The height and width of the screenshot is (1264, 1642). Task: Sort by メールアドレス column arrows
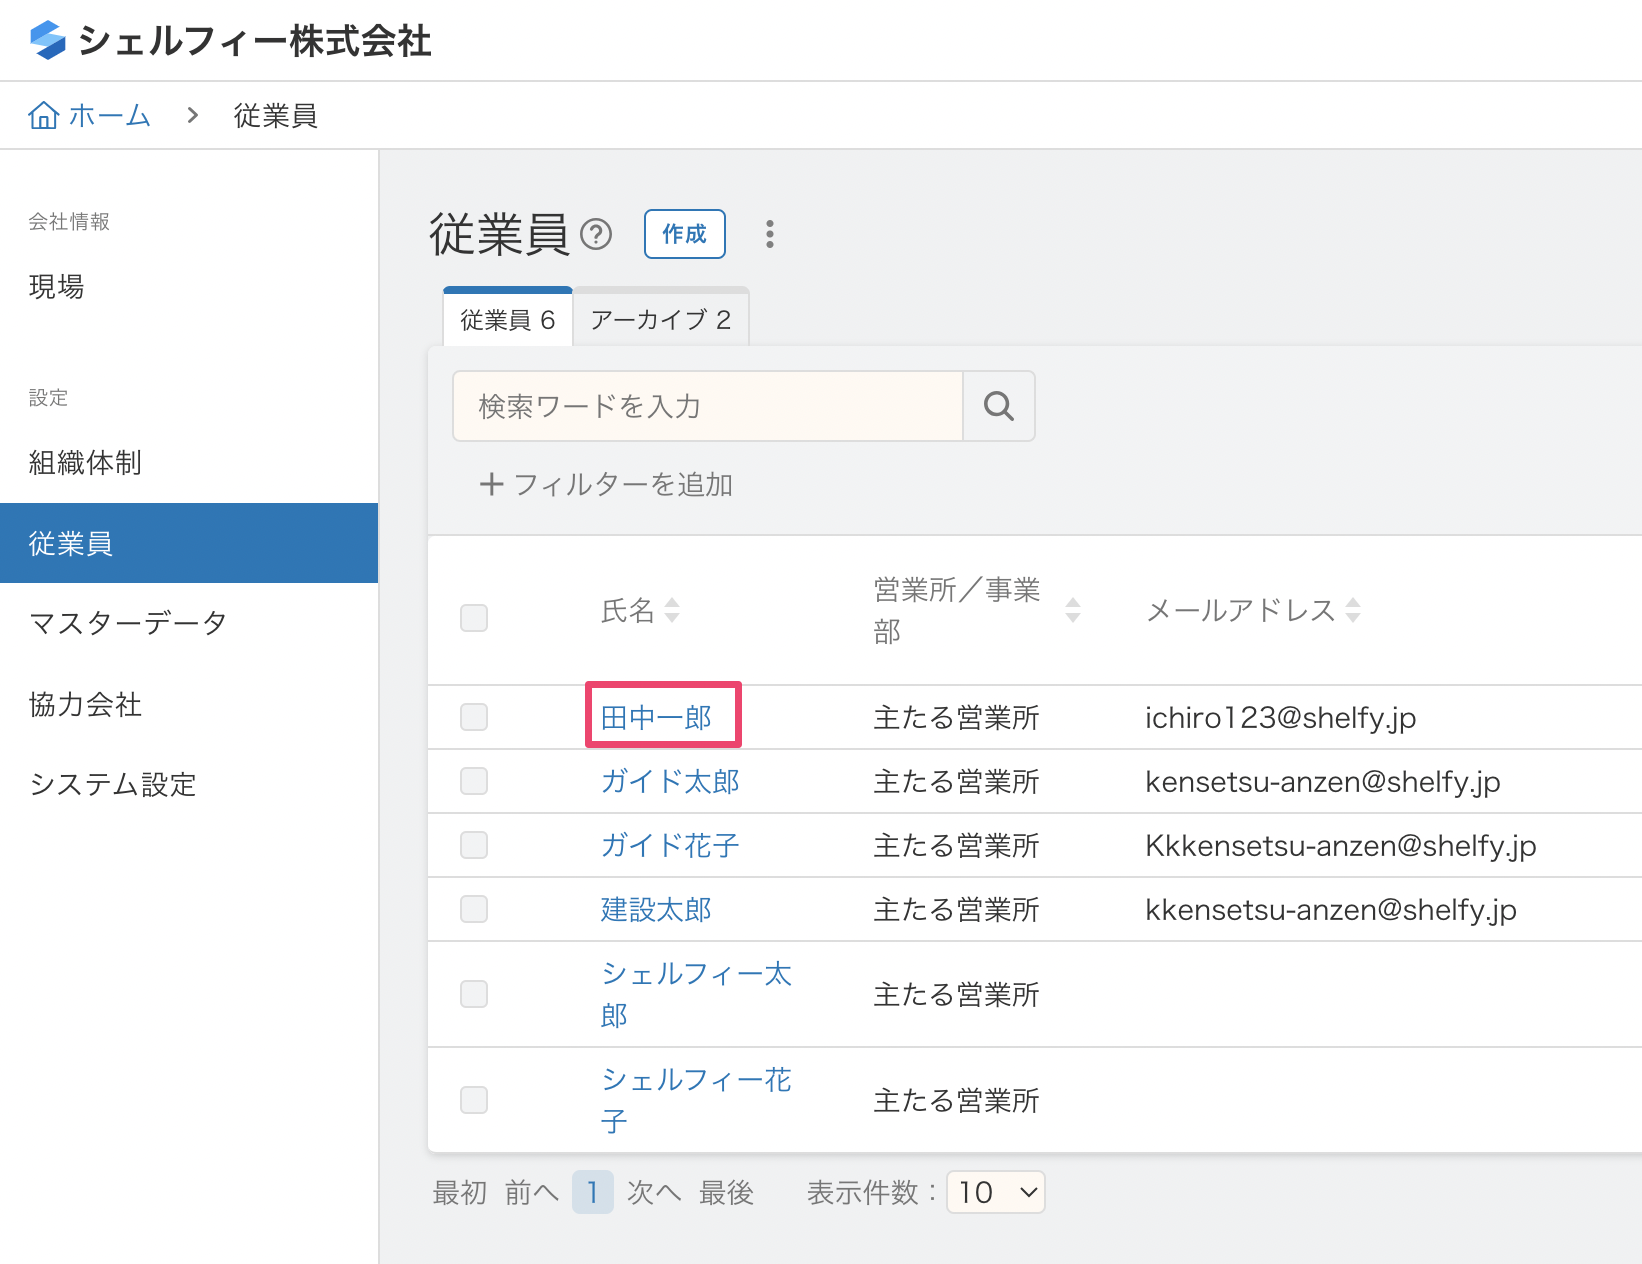pos(1353,610)
